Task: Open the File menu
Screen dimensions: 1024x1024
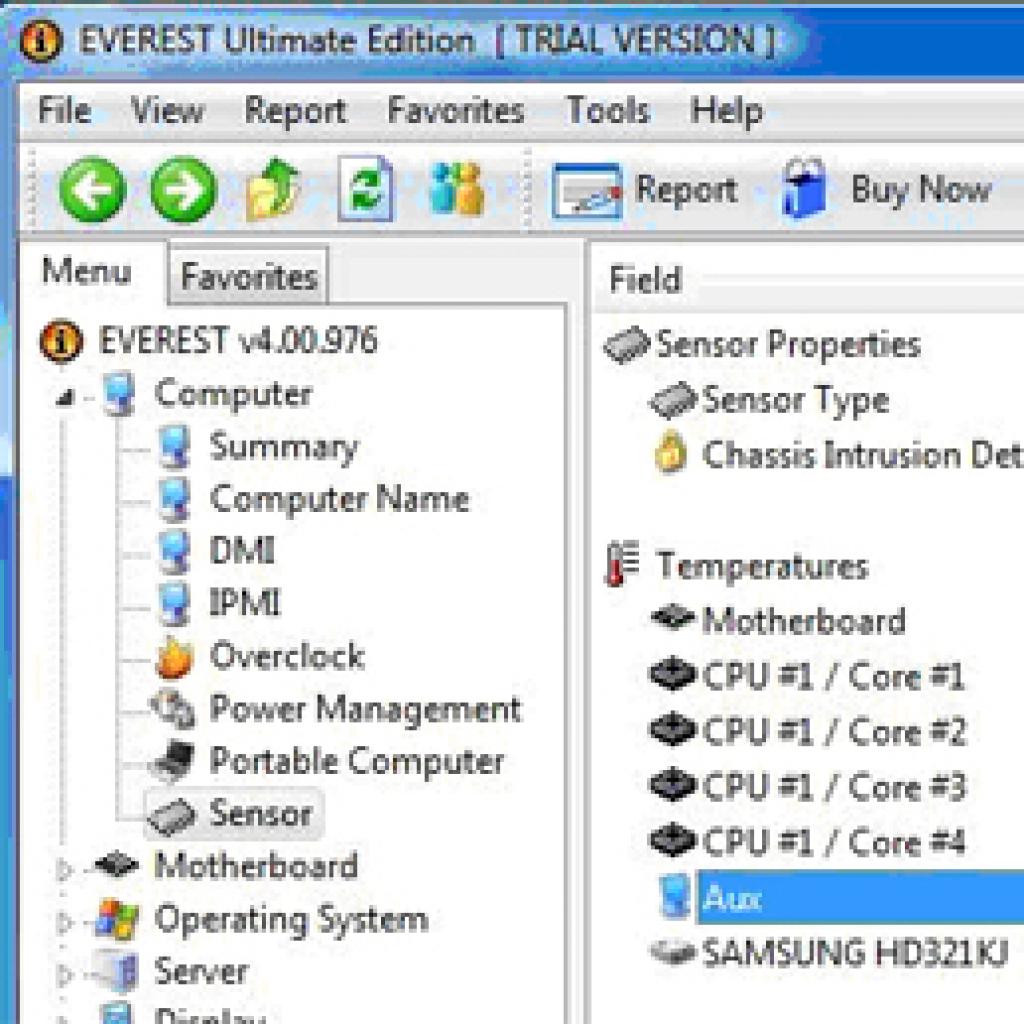Action: click(x=64, y=110)
